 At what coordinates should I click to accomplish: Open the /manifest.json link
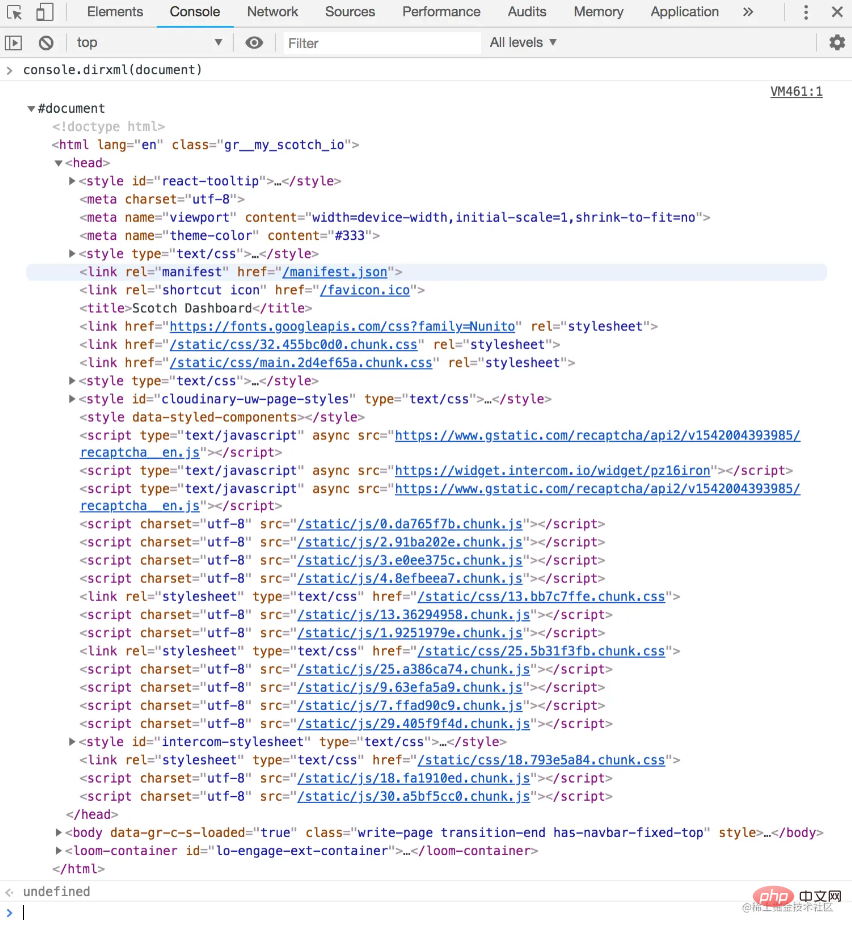[335, 272]
